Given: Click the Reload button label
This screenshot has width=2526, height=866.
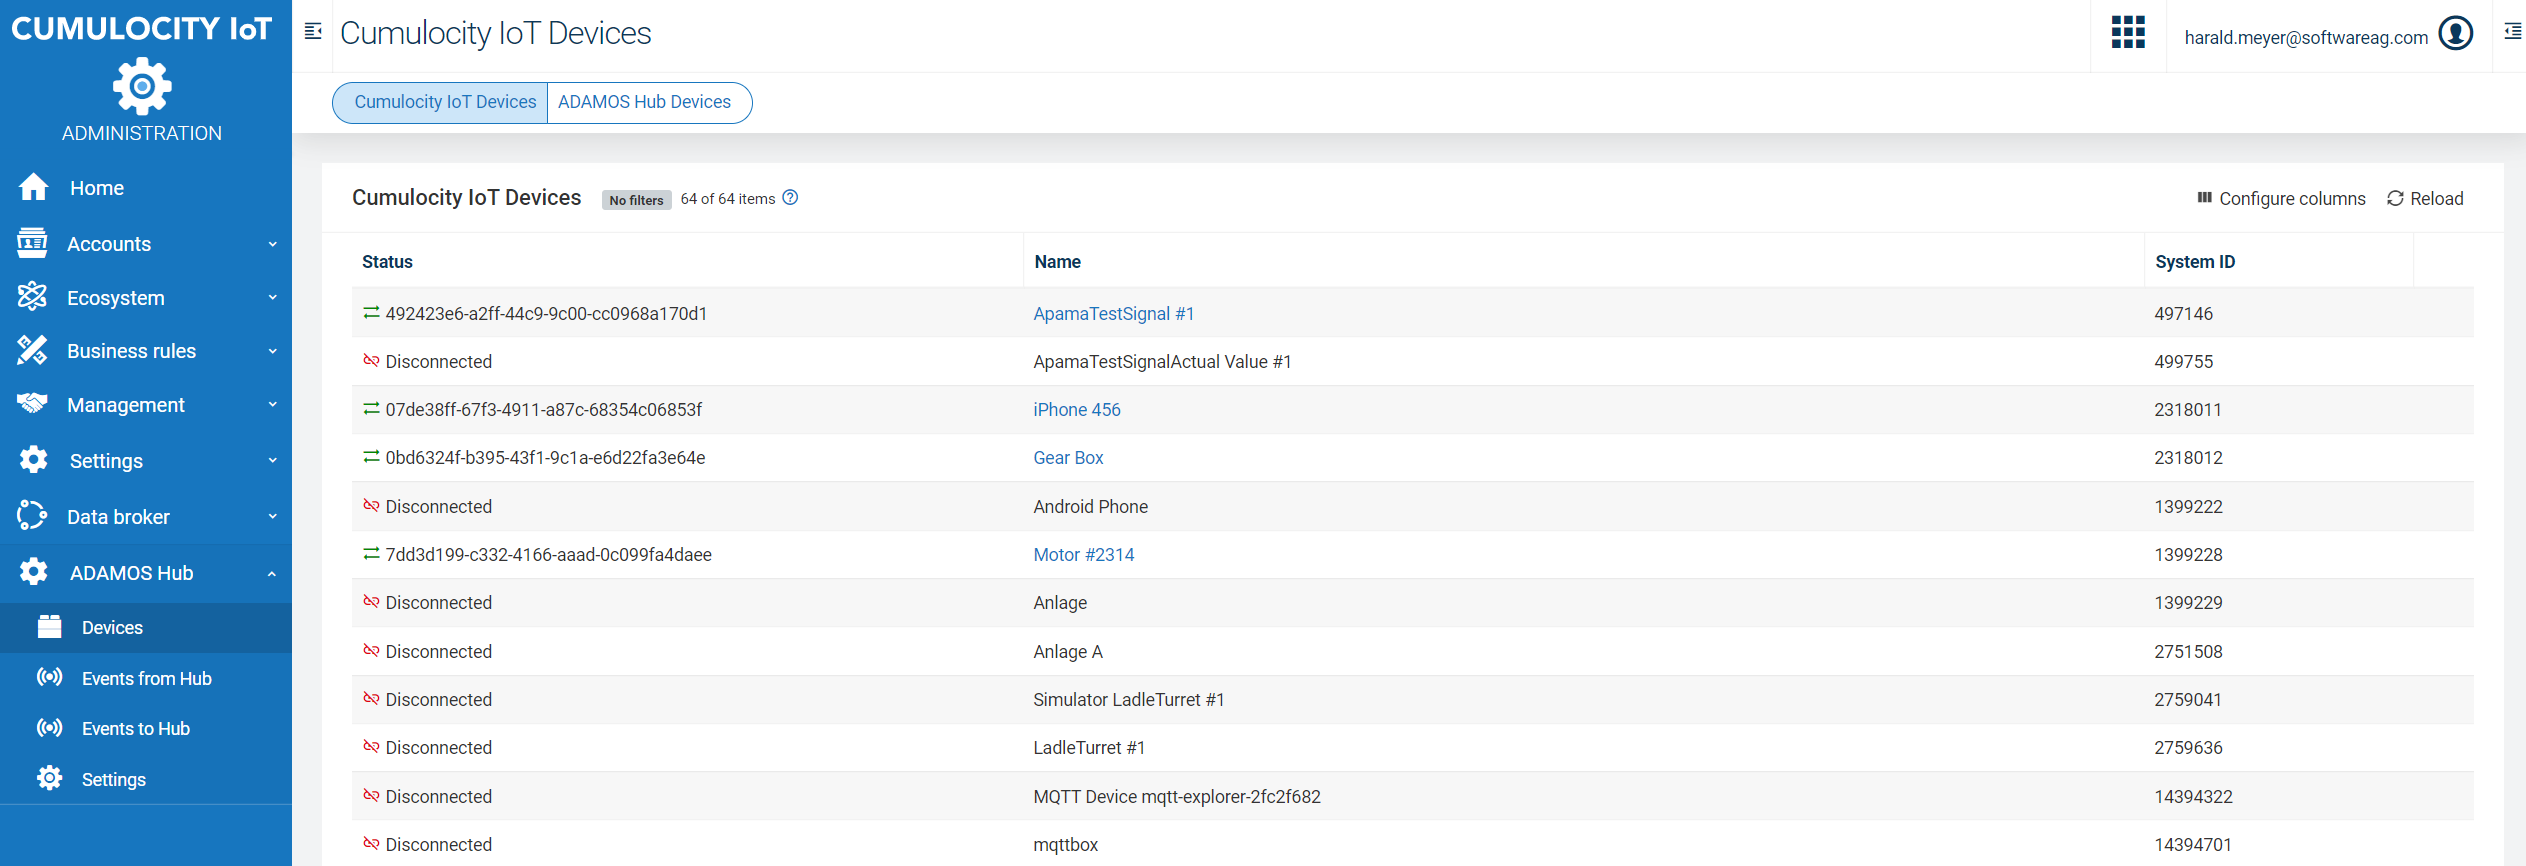Looking at the screenshot, I should 2436,198.
